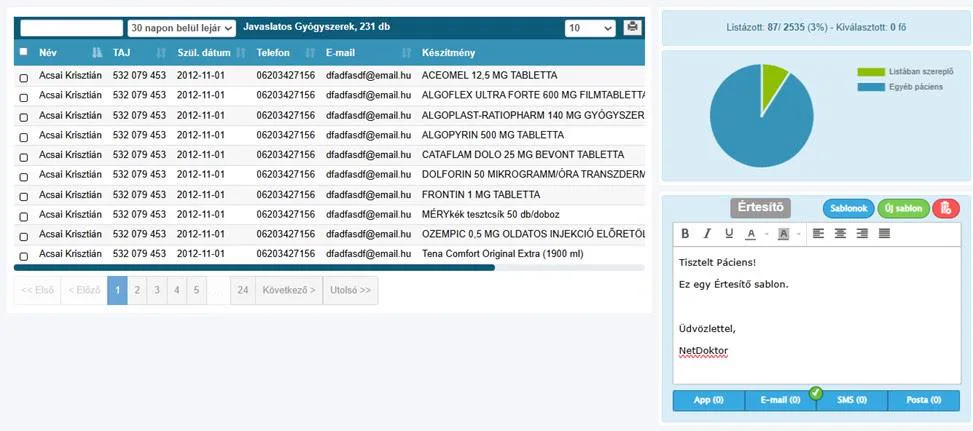Open the page size dropdown showing 10
The height and width of the screenshot is (431, 973).
click(590, 28)
